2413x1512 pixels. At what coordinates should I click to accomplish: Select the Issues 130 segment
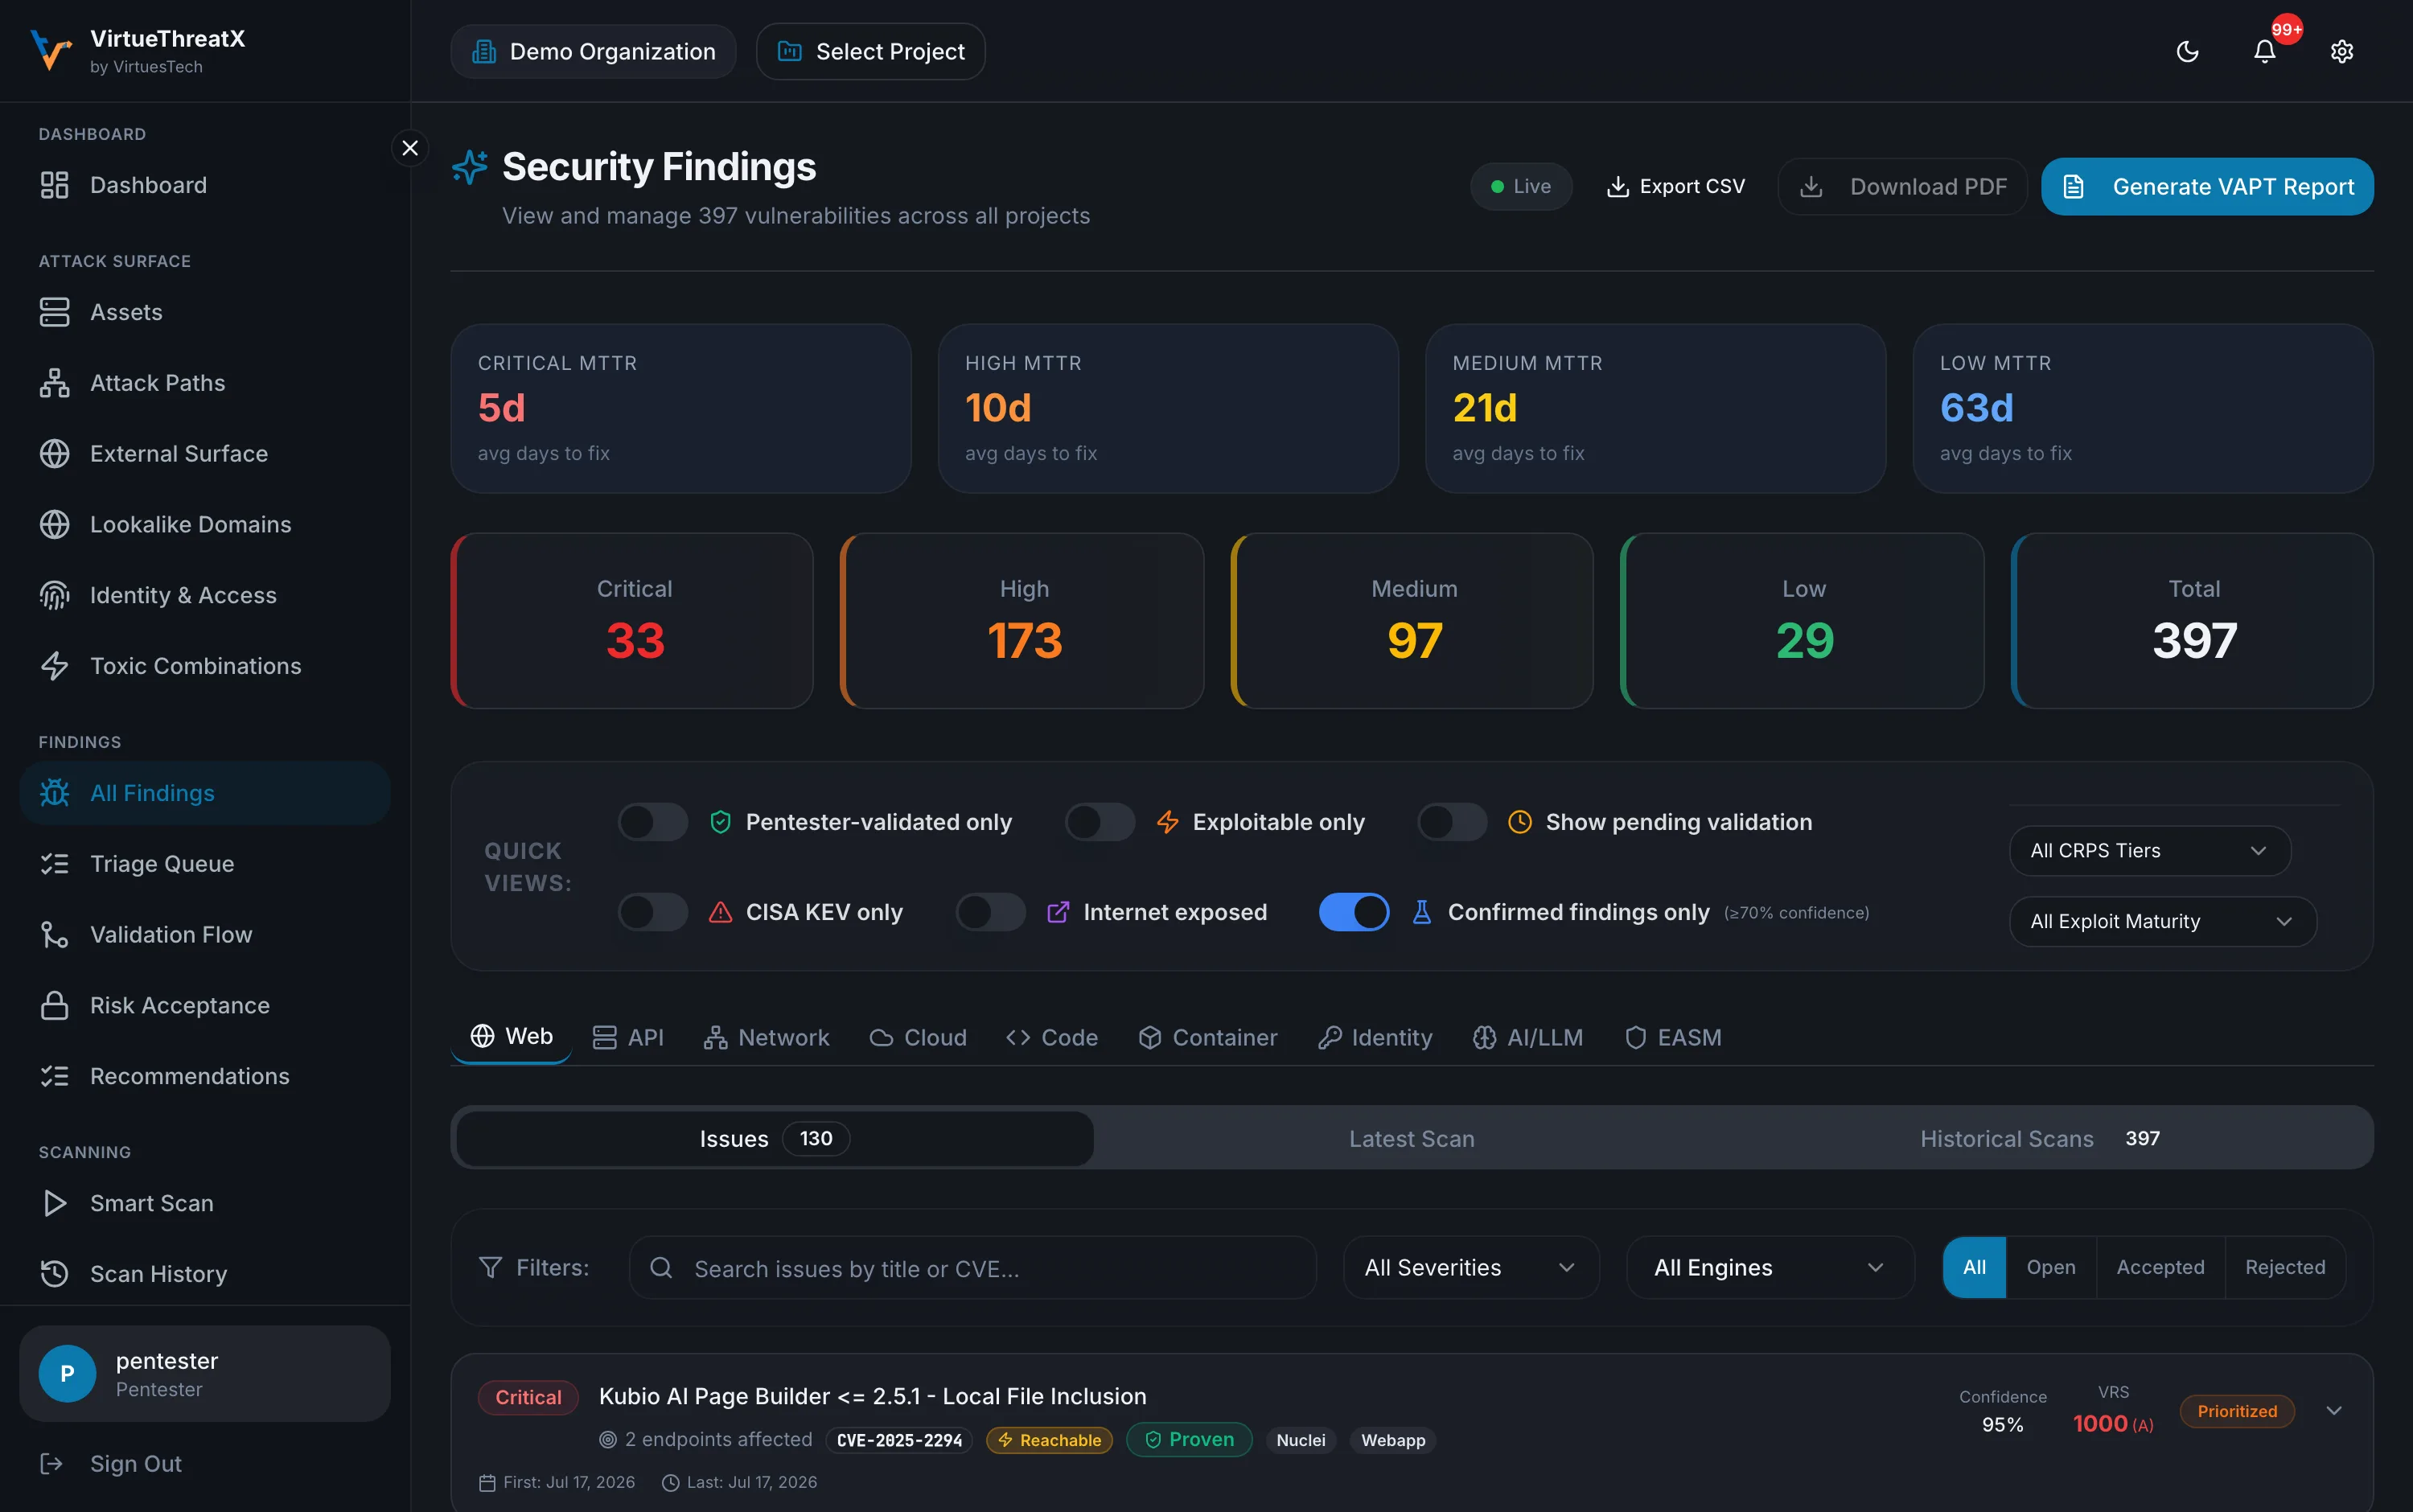pos(775,1139)
